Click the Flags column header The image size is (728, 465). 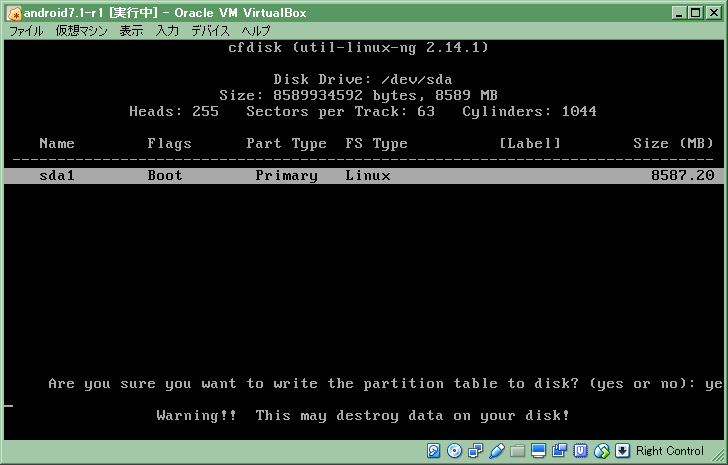pos(169,143)
